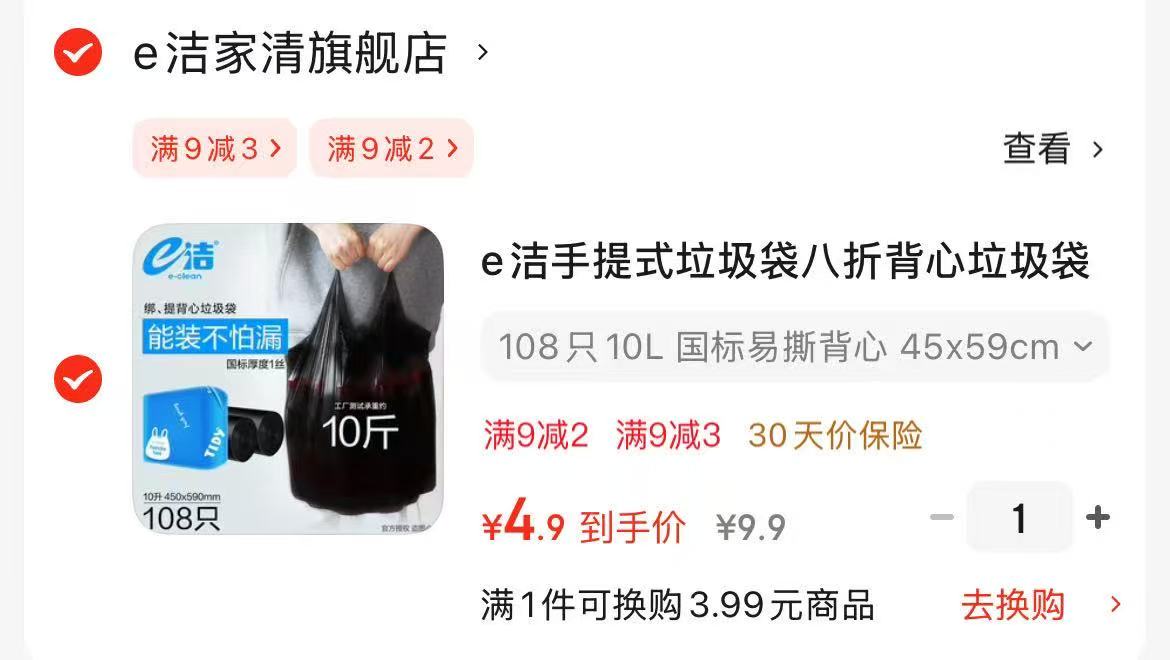The height and width of the screenshot is (660, 1170).
Task: Decrease quantity with the minus icon
Action: (942, 517)
